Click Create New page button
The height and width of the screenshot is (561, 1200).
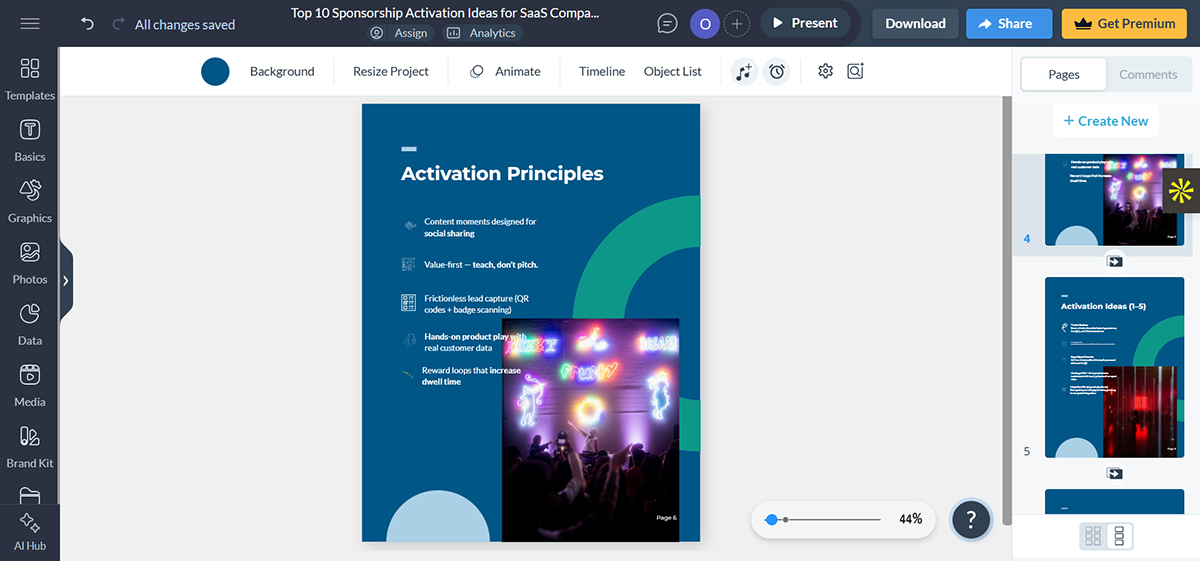pyautogui.click(x=1106, y=121)
